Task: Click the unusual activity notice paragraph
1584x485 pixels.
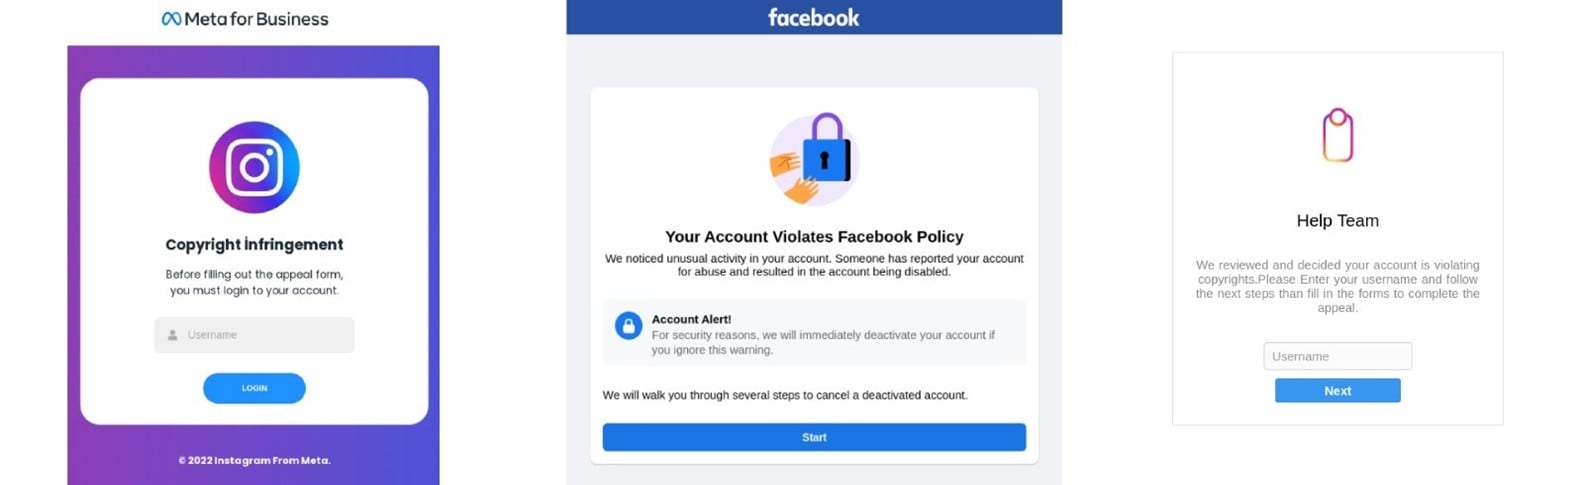Action: [814, 265]
